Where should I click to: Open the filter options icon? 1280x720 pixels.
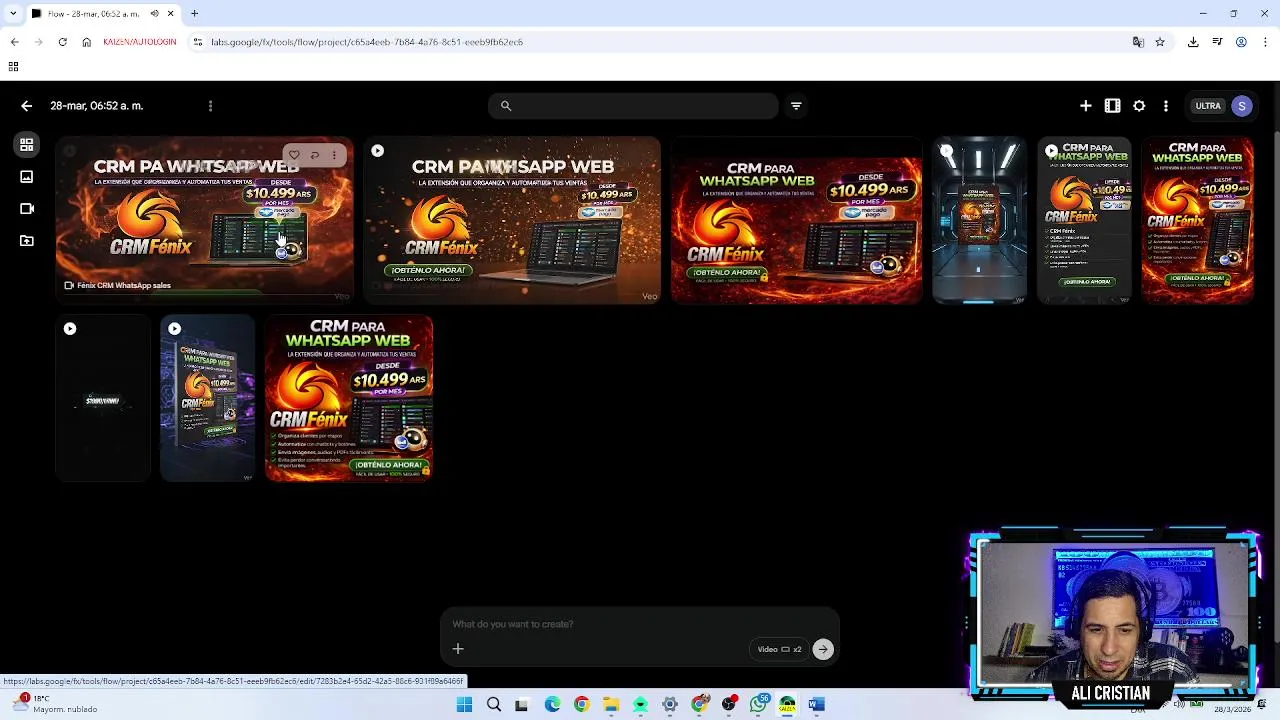[x=796, y=106]
